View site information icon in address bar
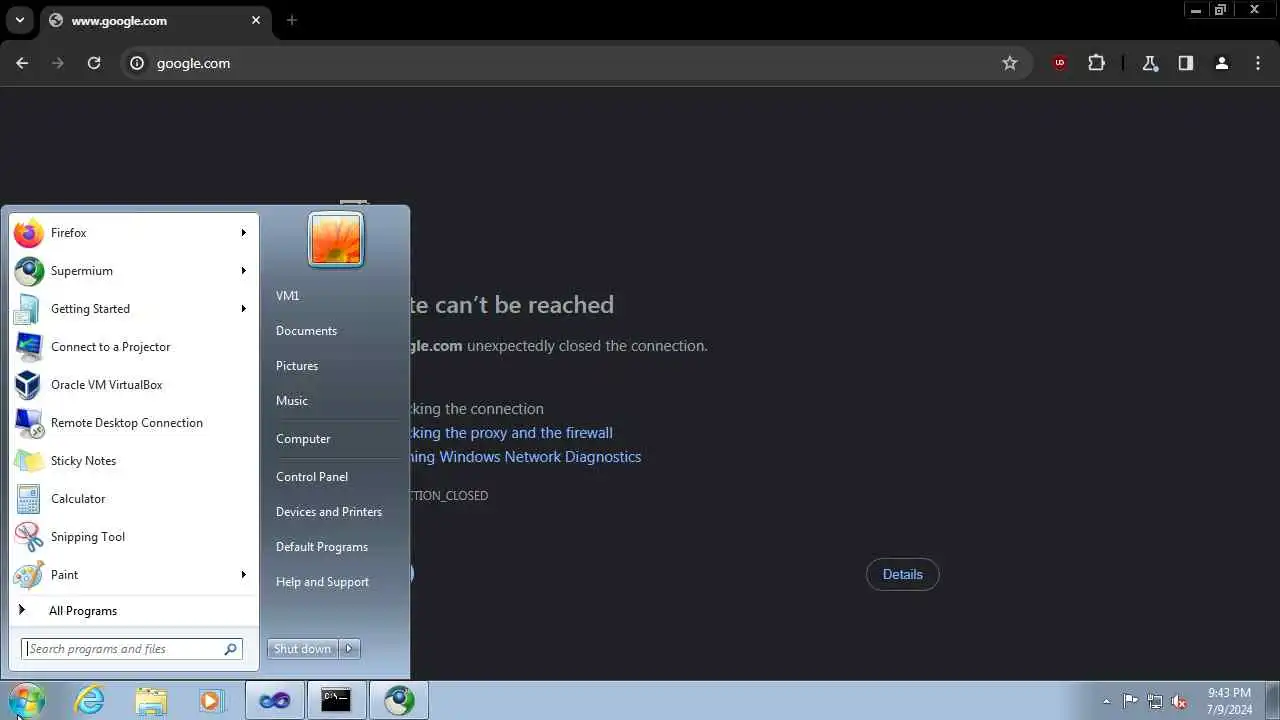The width and height of the screenshot is (1280, 720). coord(138,63)
